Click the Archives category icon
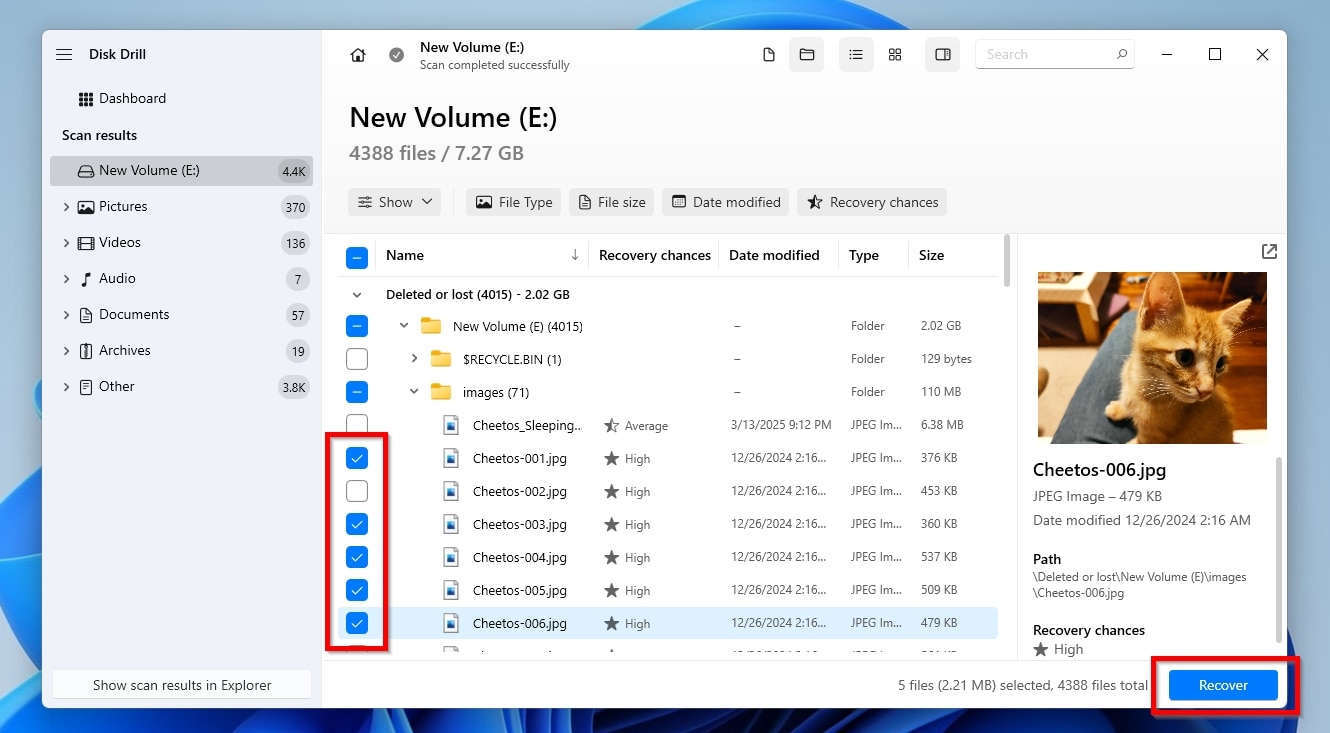This screenshot has height=733, width=1330. 86,351
